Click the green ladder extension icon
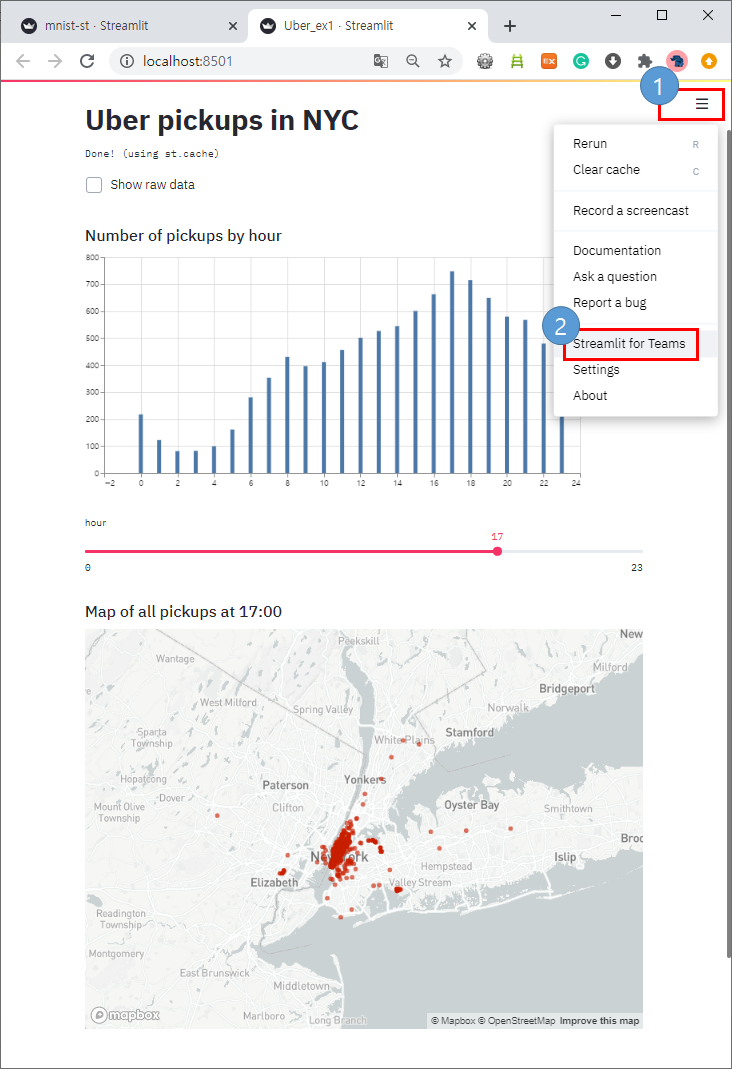The width and height of the screenshot is (732, 1069). [517, 61]
